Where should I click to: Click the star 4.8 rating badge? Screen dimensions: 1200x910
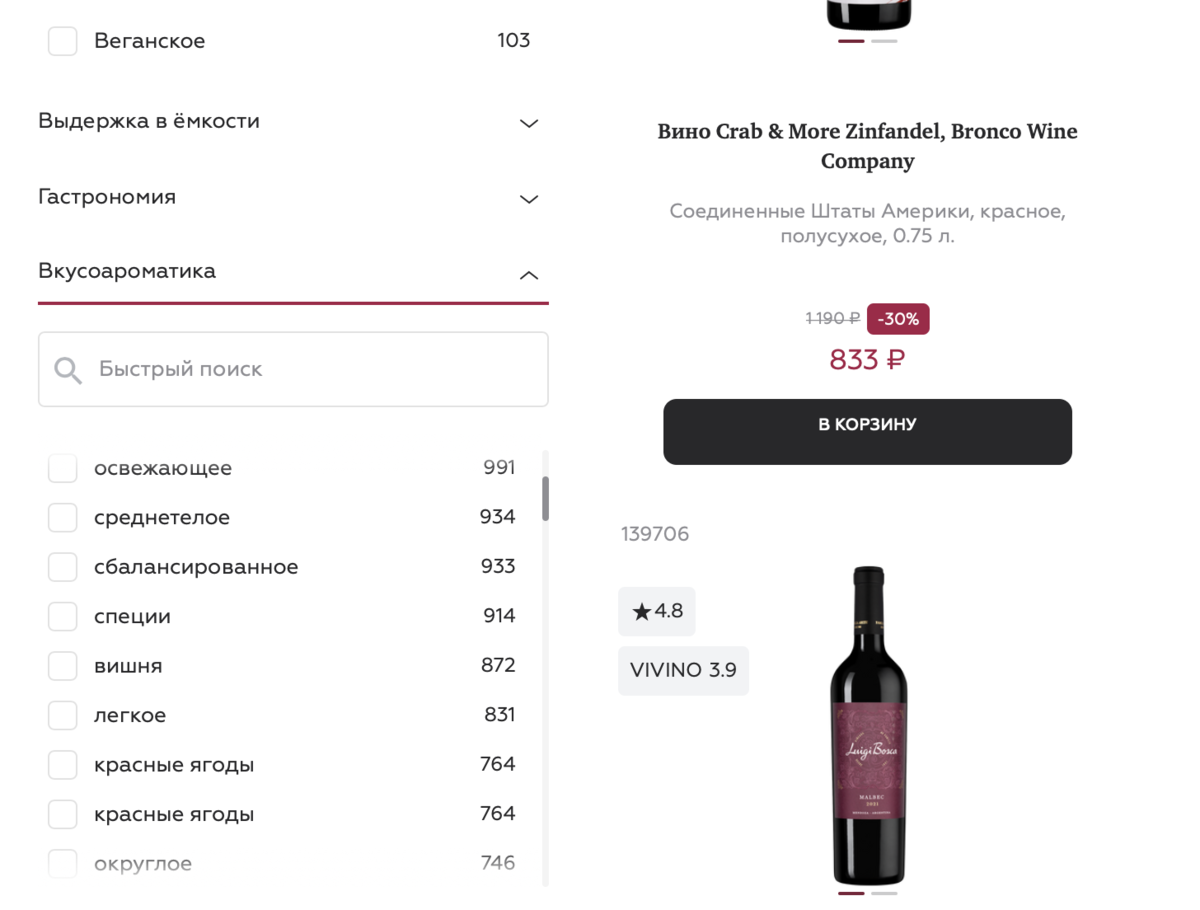point(656,611)
